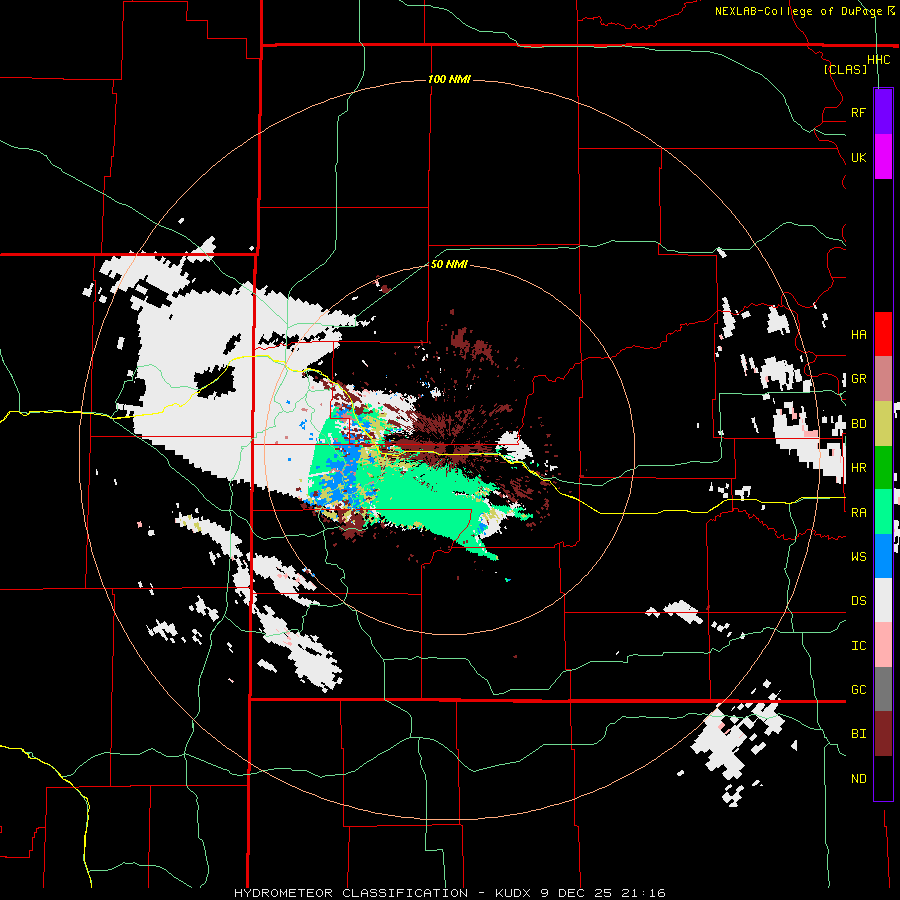900x900 pixels.
Task: Click the HA legend label
Action: click(x=858, y=335)
